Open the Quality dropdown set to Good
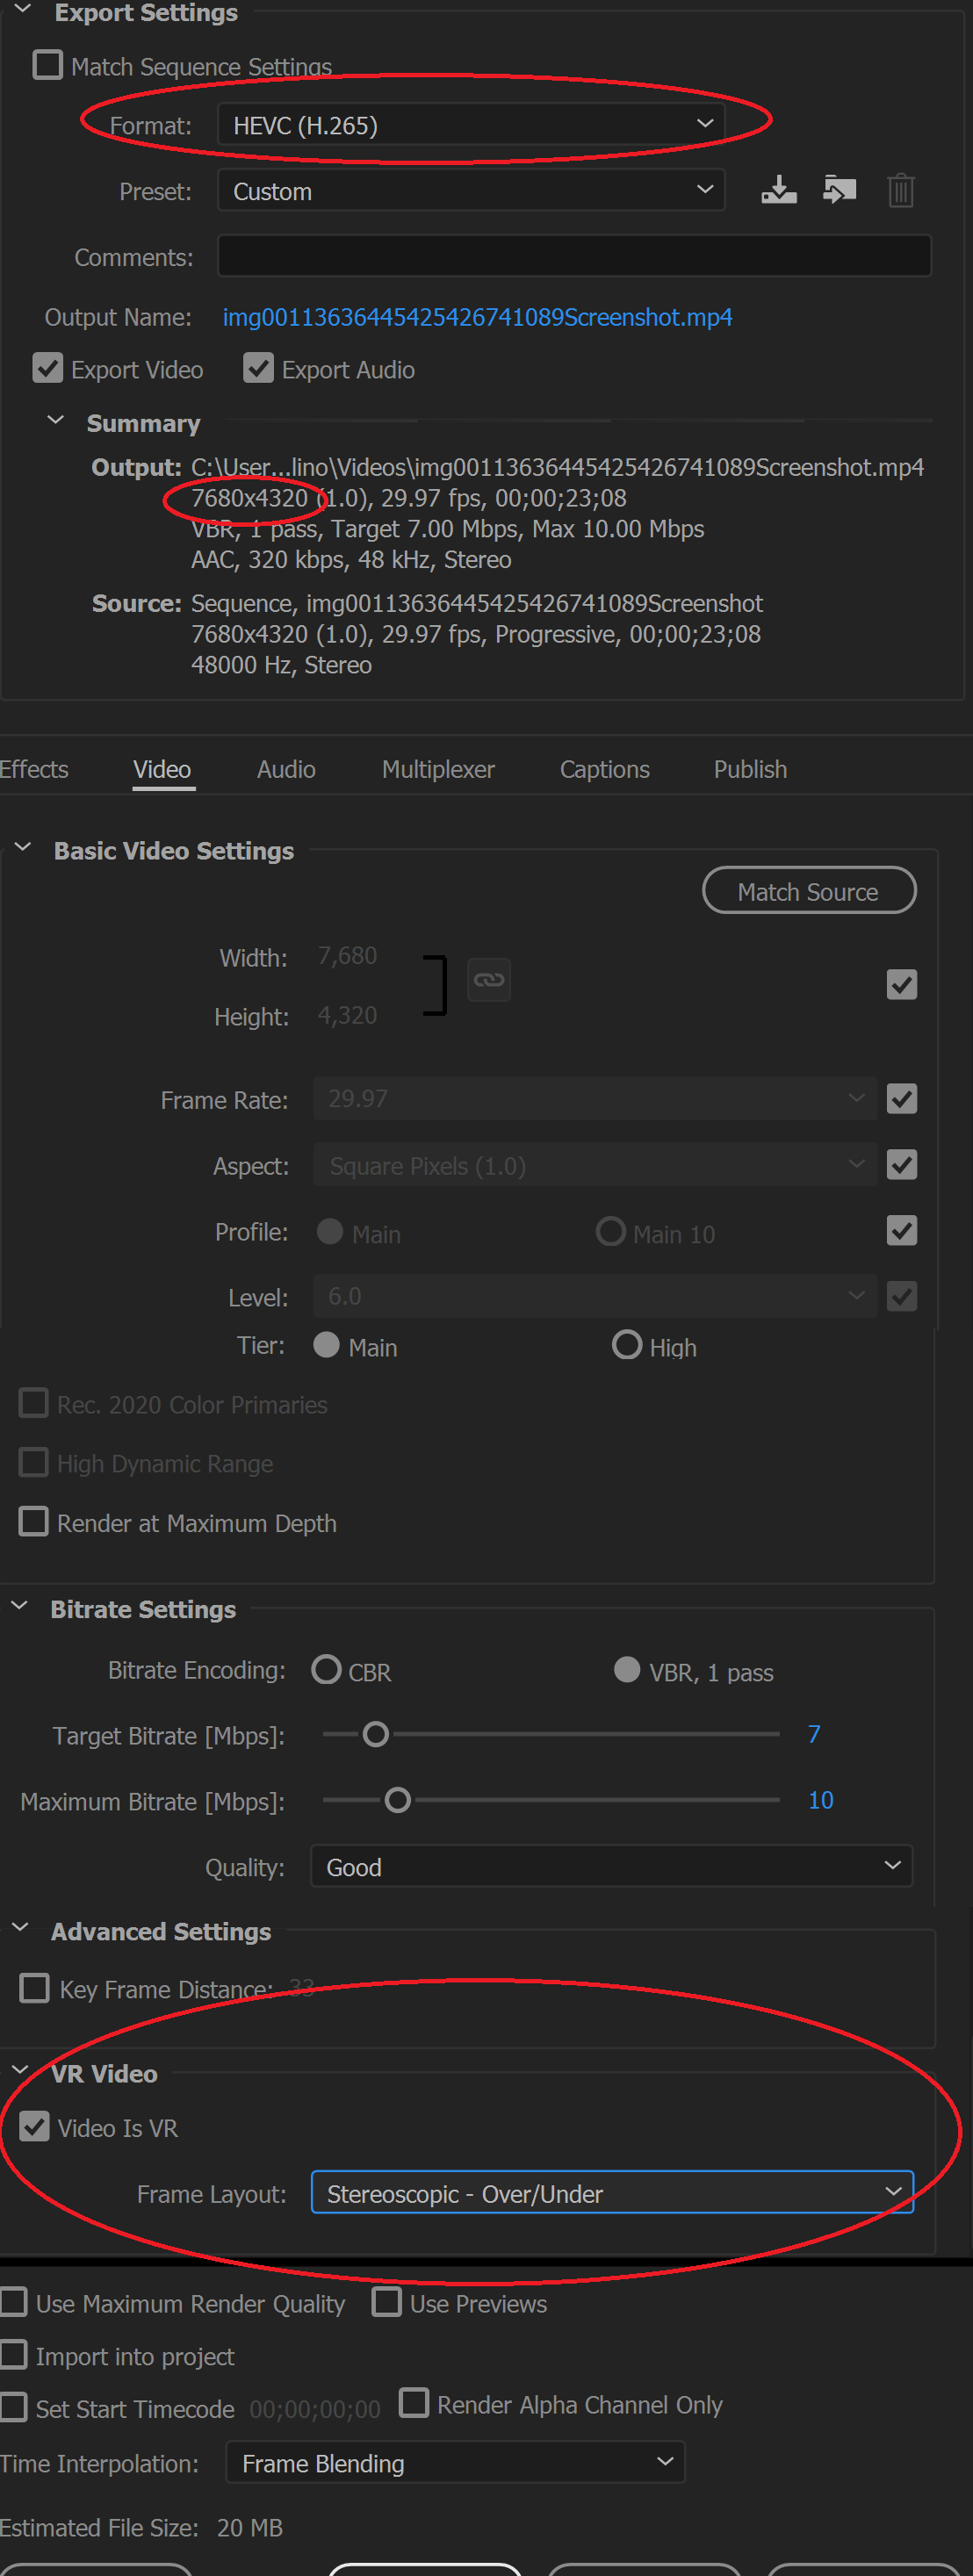 point(611,1867)
